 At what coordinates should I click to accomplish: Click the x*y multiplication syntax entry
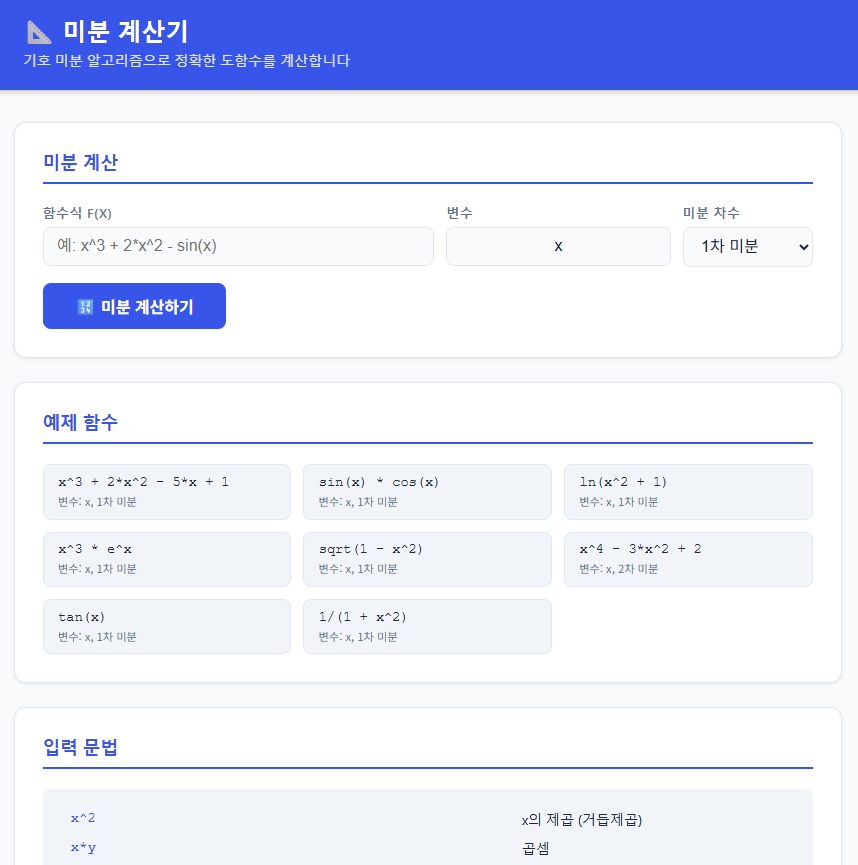[x=83, y=848]
